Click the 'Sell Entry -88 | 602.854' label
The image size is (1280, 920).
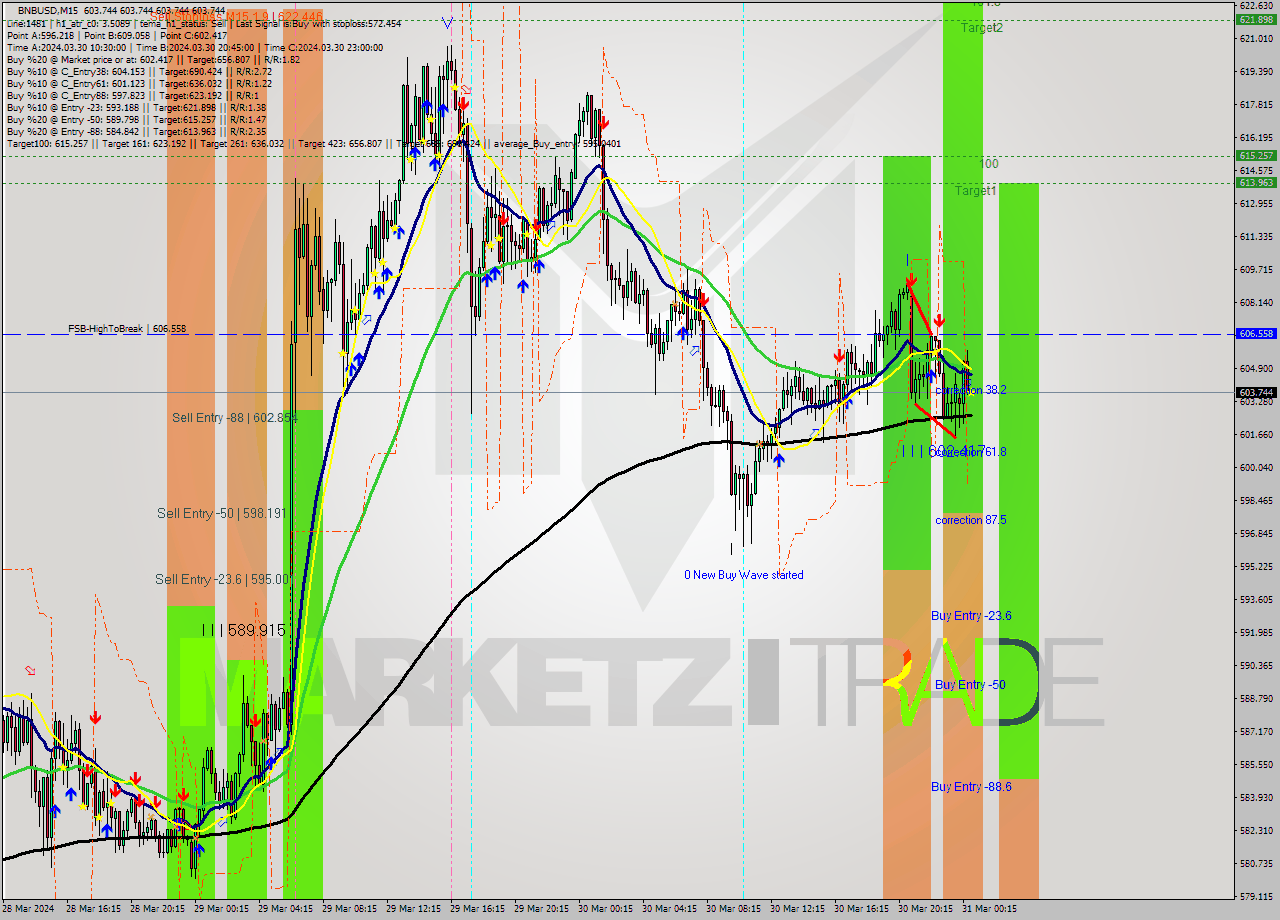pyautogui.click(x=234, y=418)
